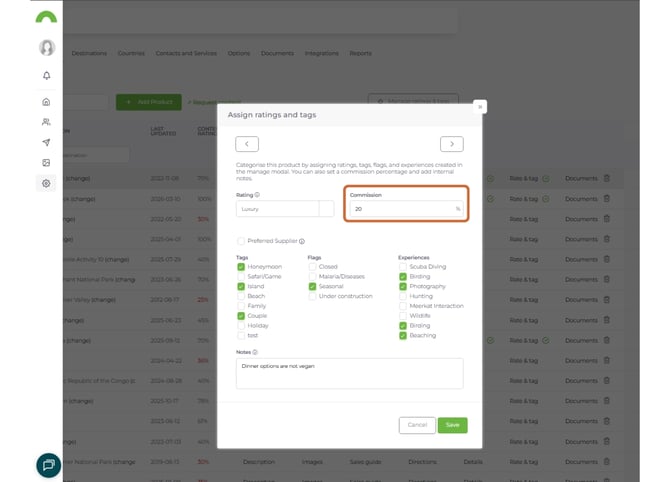670x482 pixels.
Task: Open settings gear icon in sidebar
Action: point(46,183)
